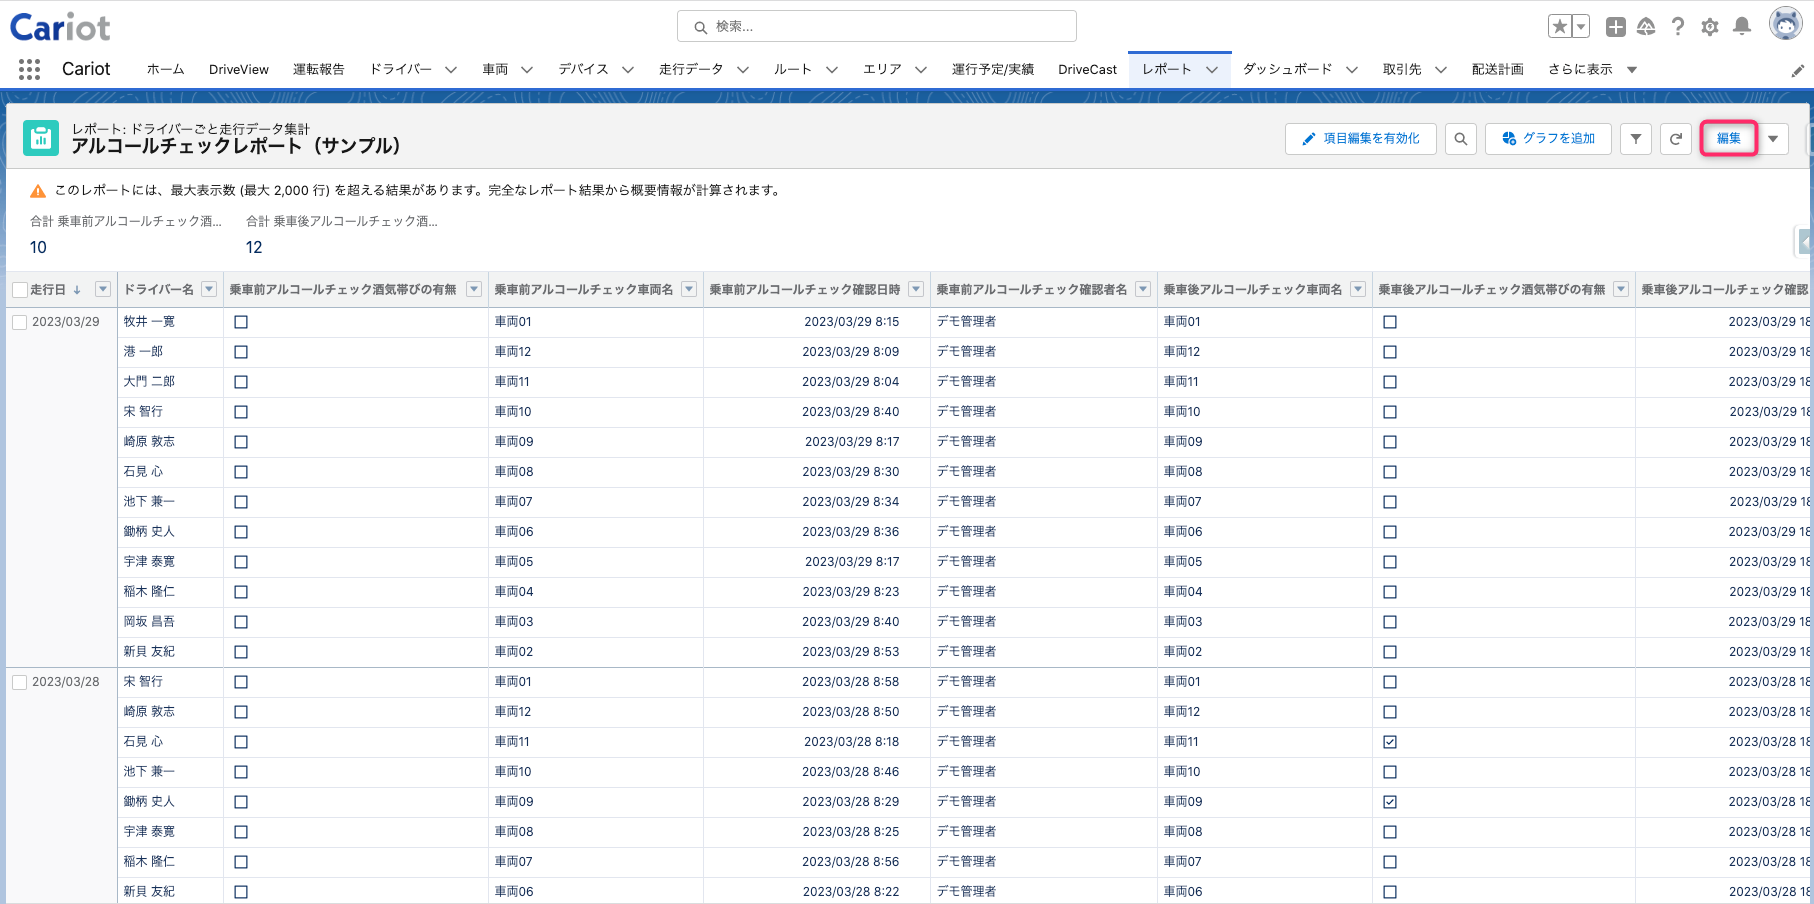This screenshot has width=1814, height=904.
Task: Open the 乗車前アルコールチェック車両名 column menu
Action: [689, 289]
